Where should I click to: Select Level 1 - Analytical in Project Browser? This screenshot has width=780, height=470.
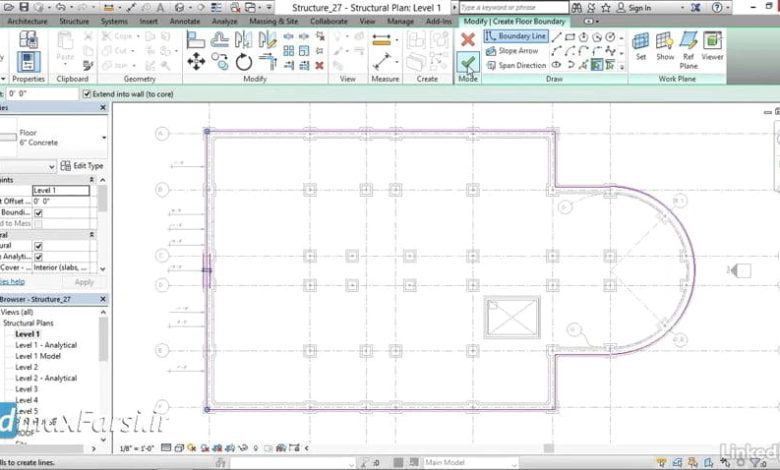tap(46, 345)
